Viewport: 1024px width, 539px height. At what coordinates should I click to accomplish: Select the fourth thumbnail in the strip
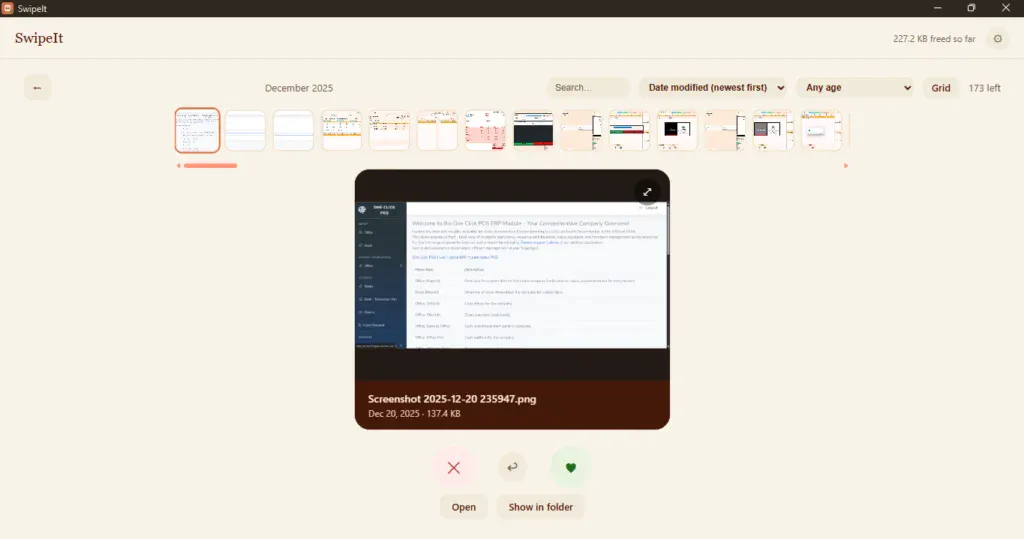coord(342,131)
